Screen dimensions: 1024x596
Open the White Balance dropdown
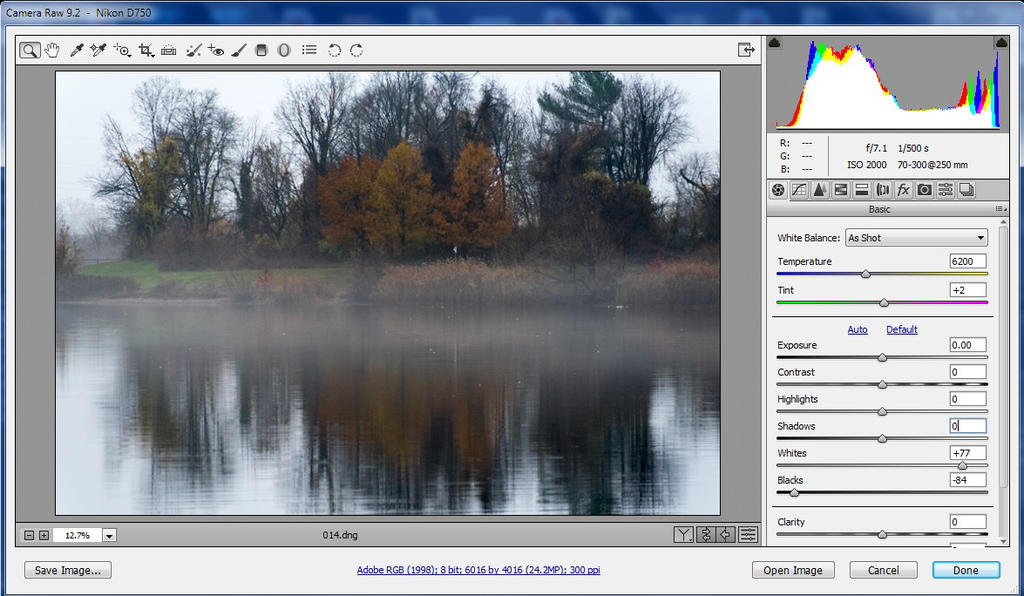coord(916,238)
